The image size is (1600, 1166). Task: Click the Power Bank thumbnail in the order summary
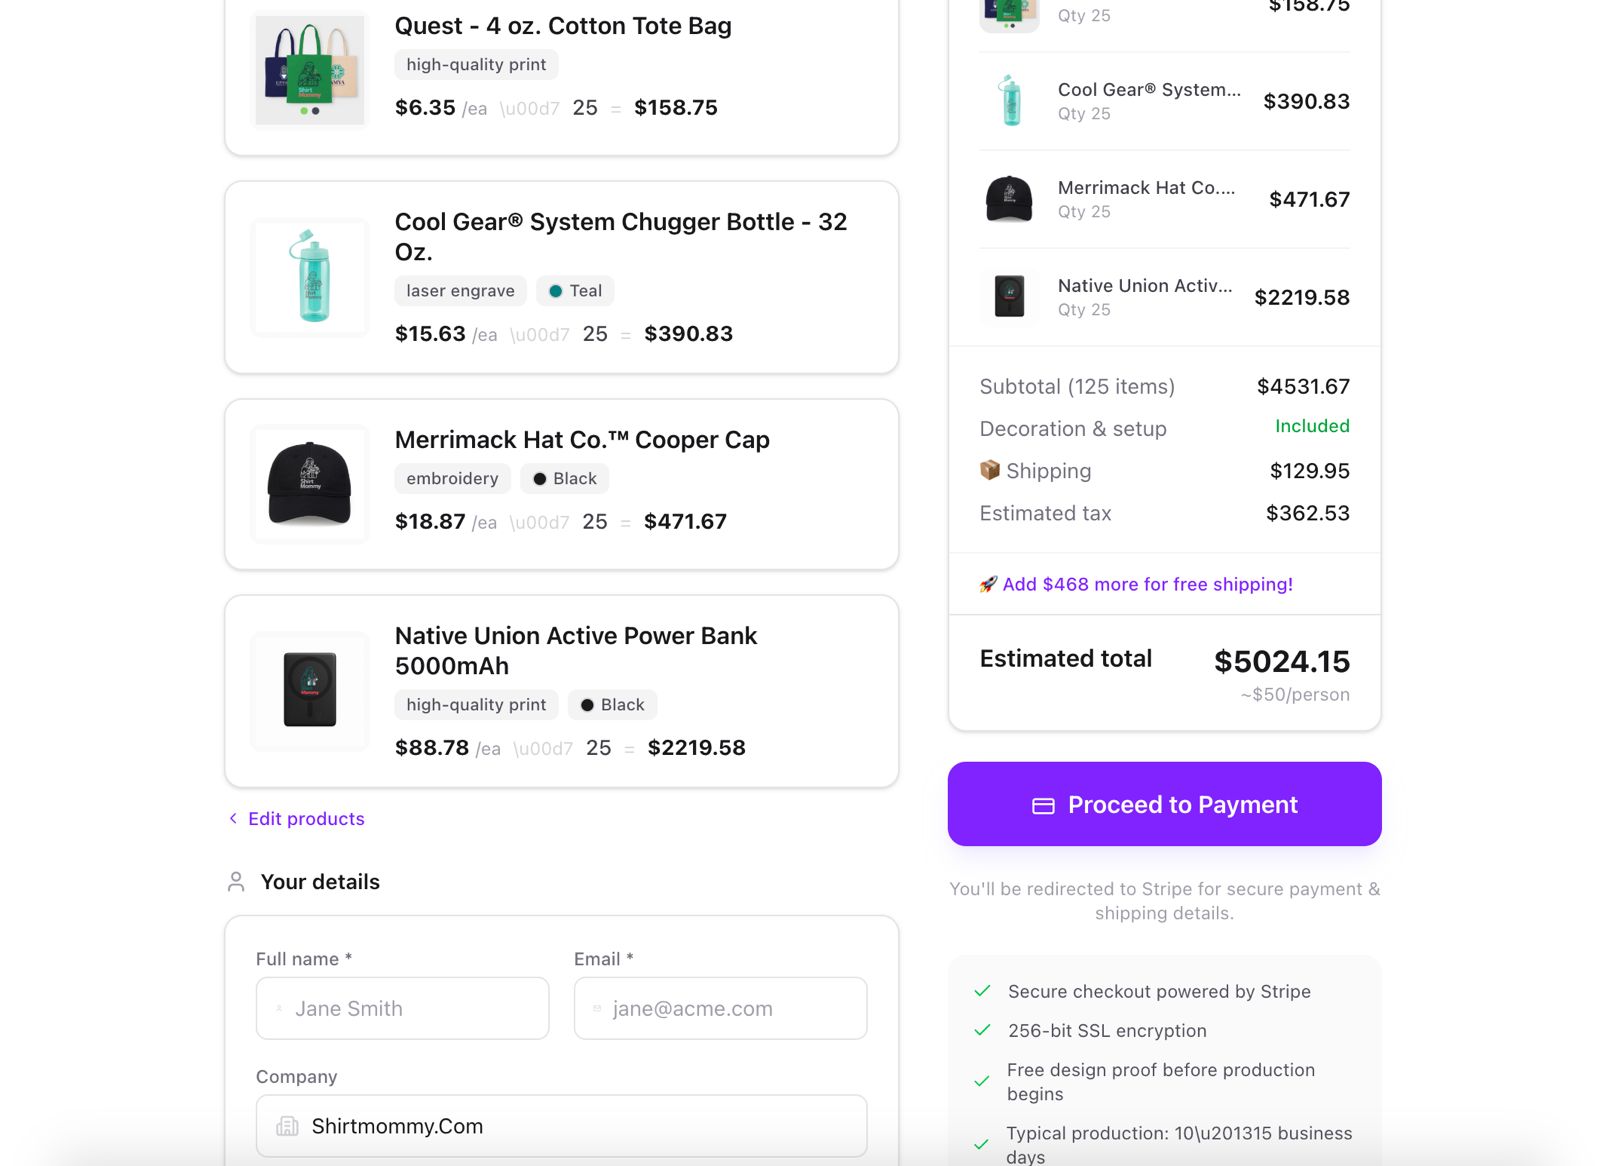coord(1009,297)
